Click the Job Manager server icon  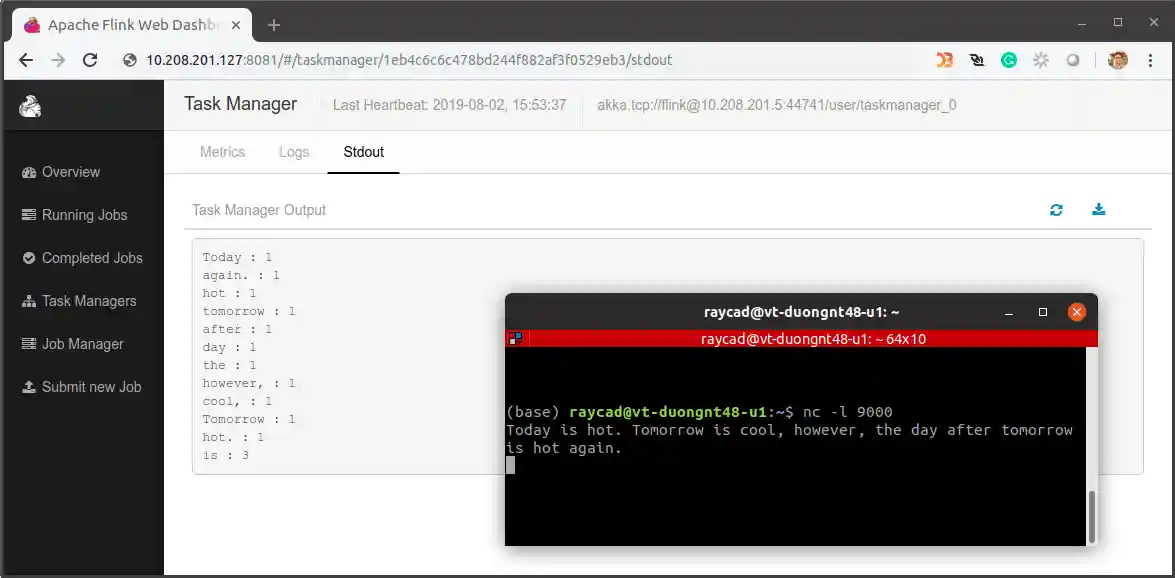(x=29, y=344)
